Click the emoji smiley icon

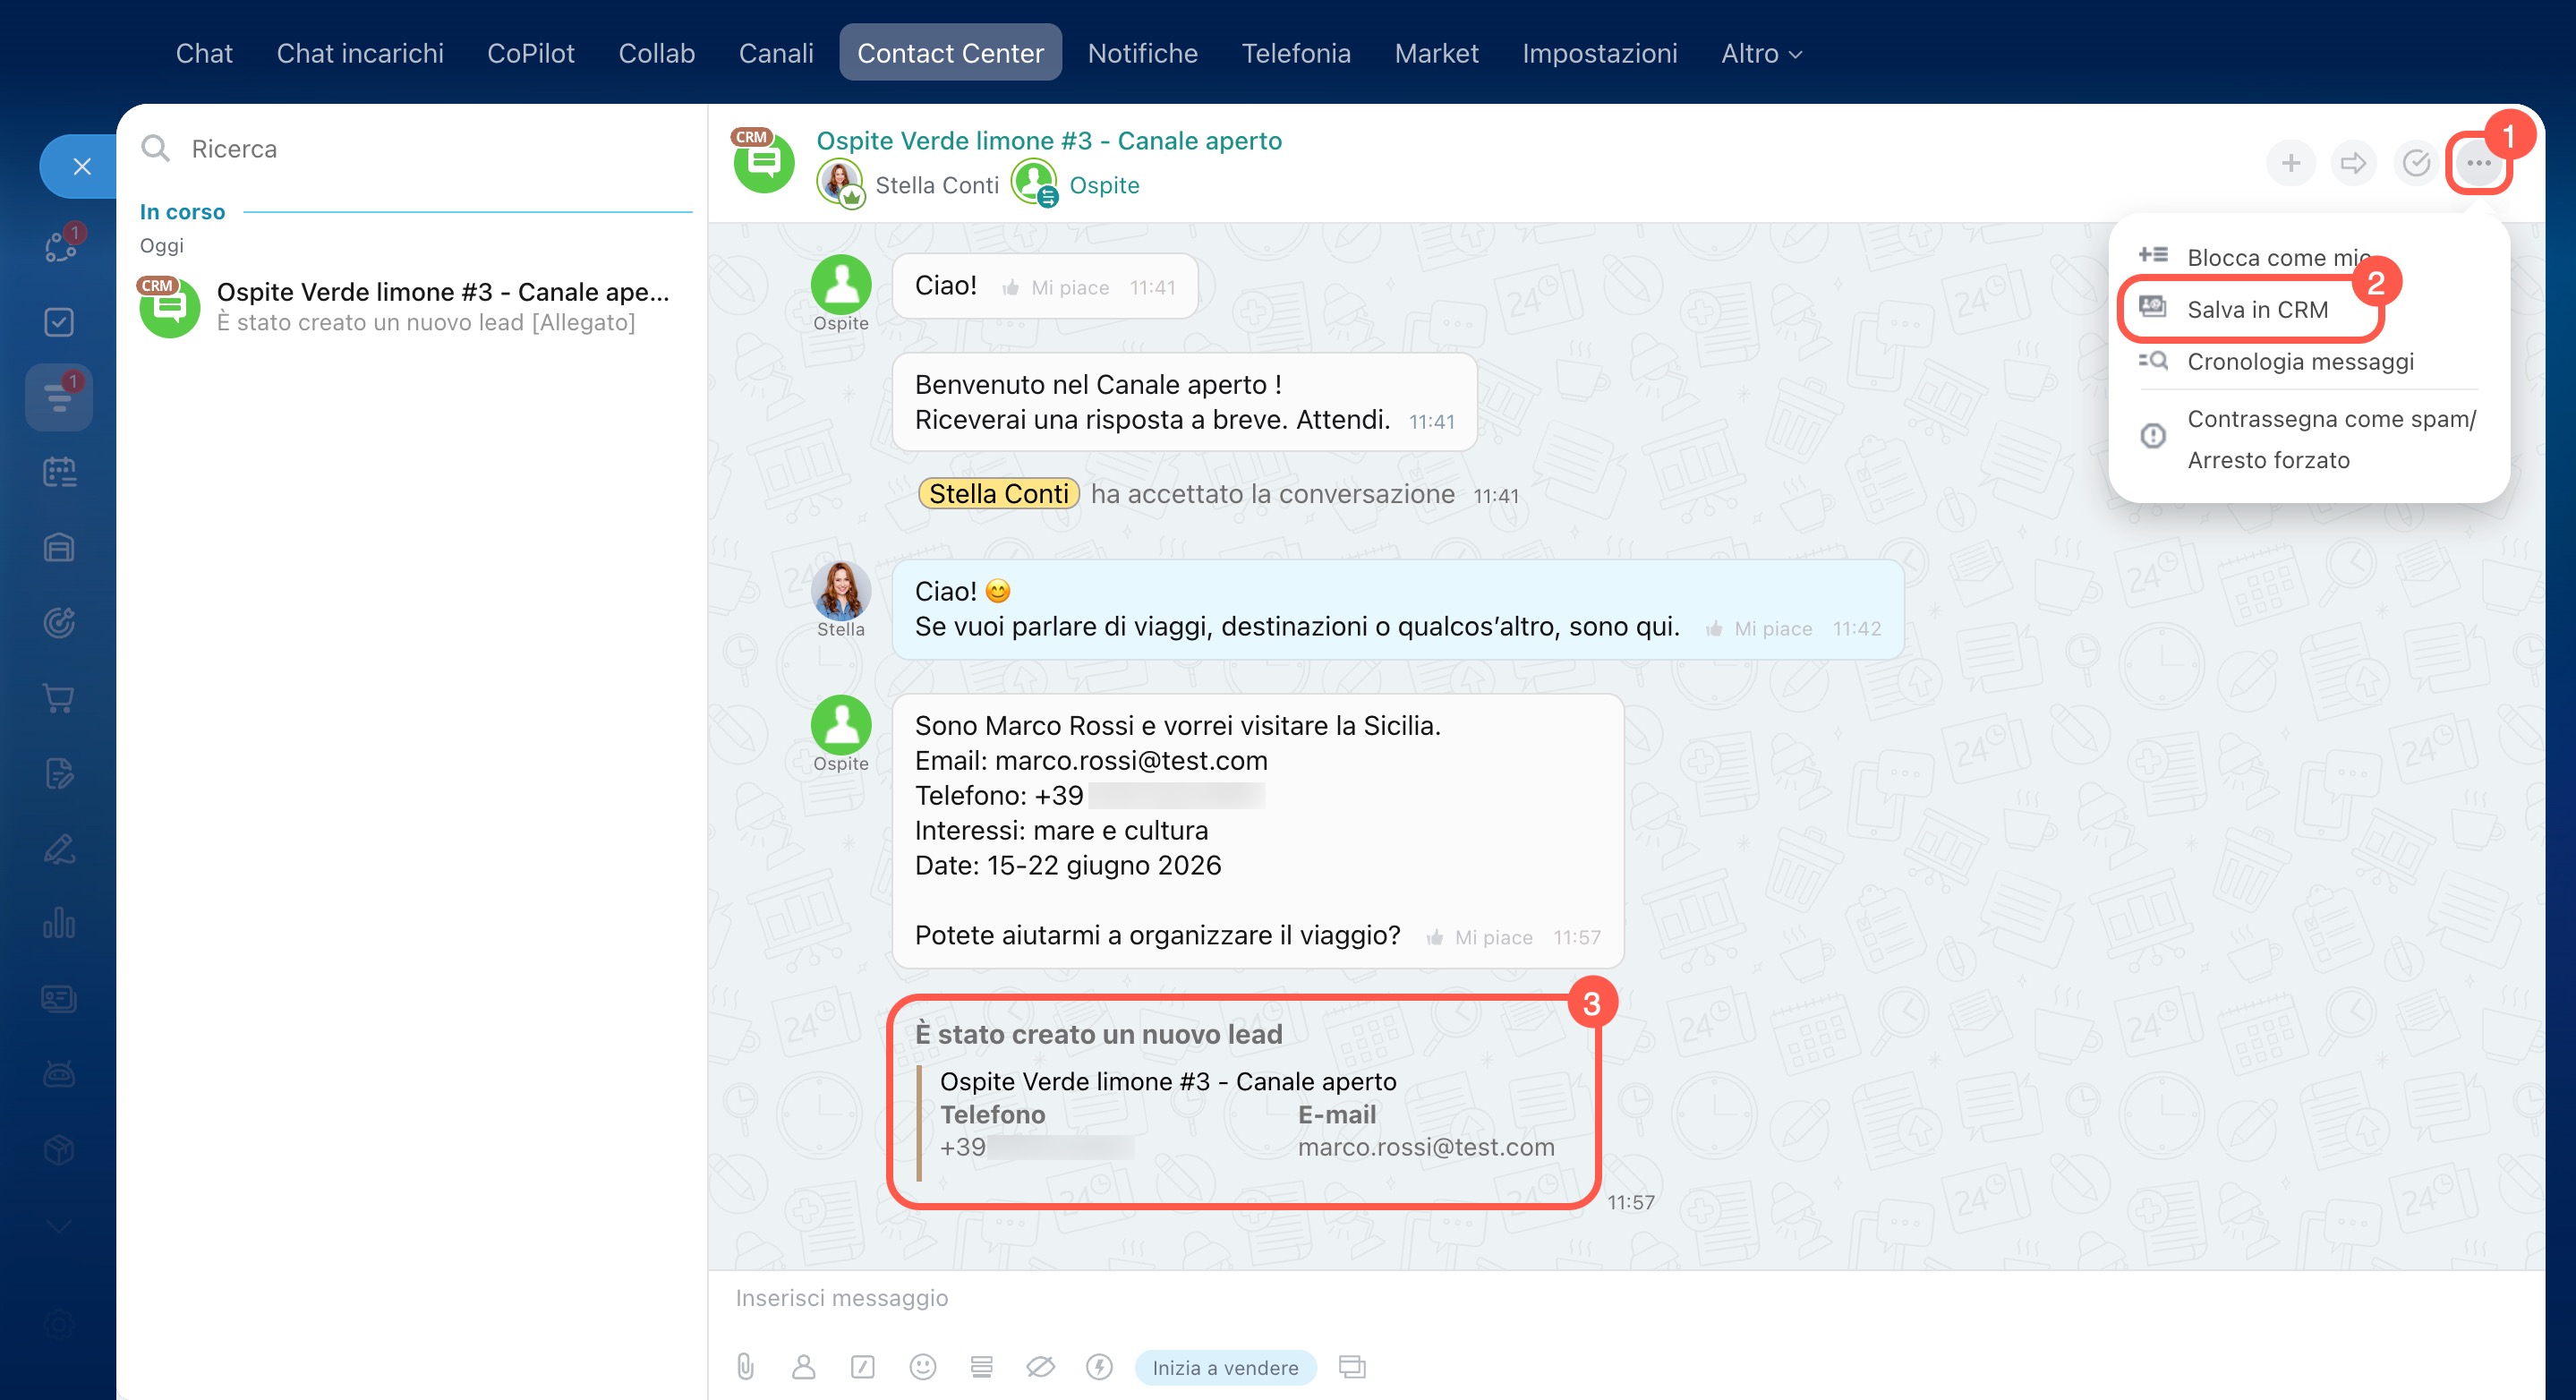(x=922, y=1366)
